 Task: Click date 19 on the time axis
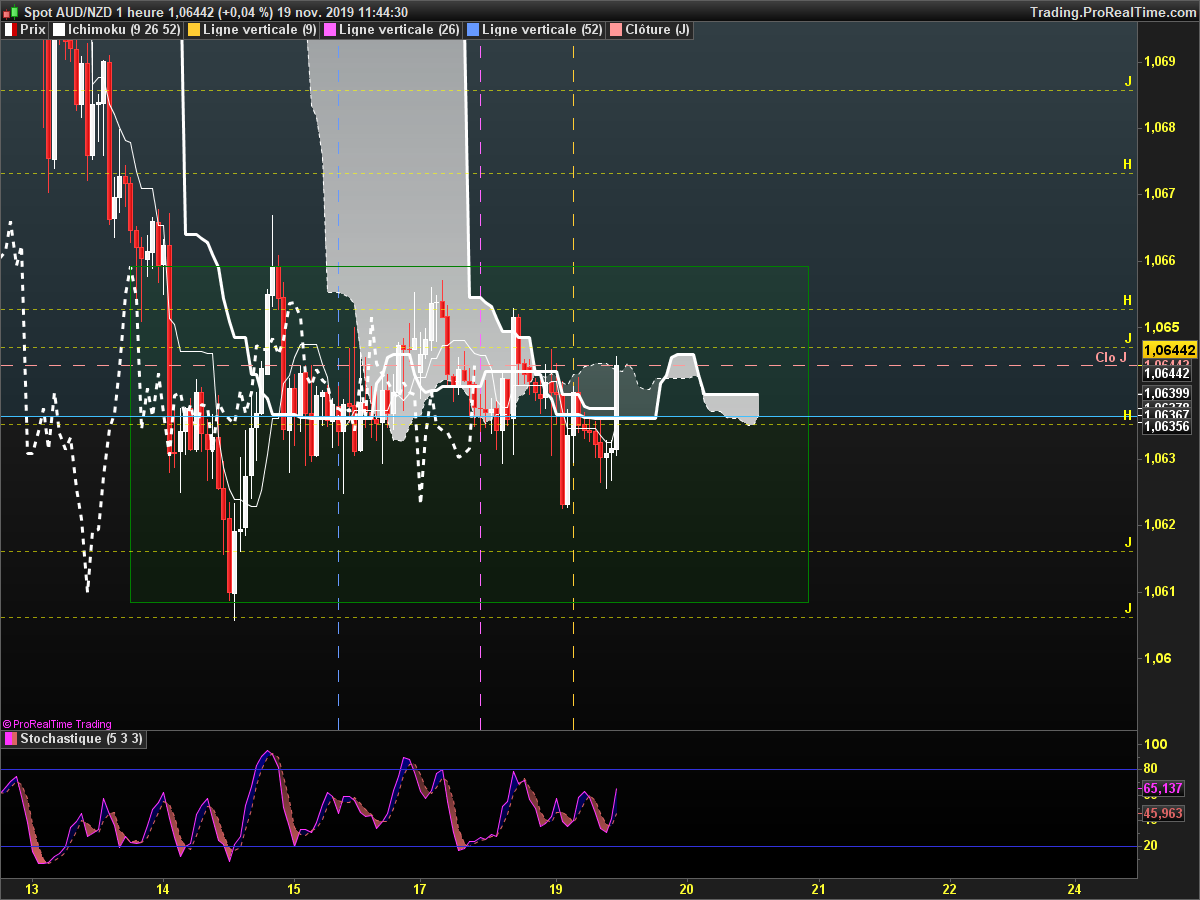pos(556,888)
